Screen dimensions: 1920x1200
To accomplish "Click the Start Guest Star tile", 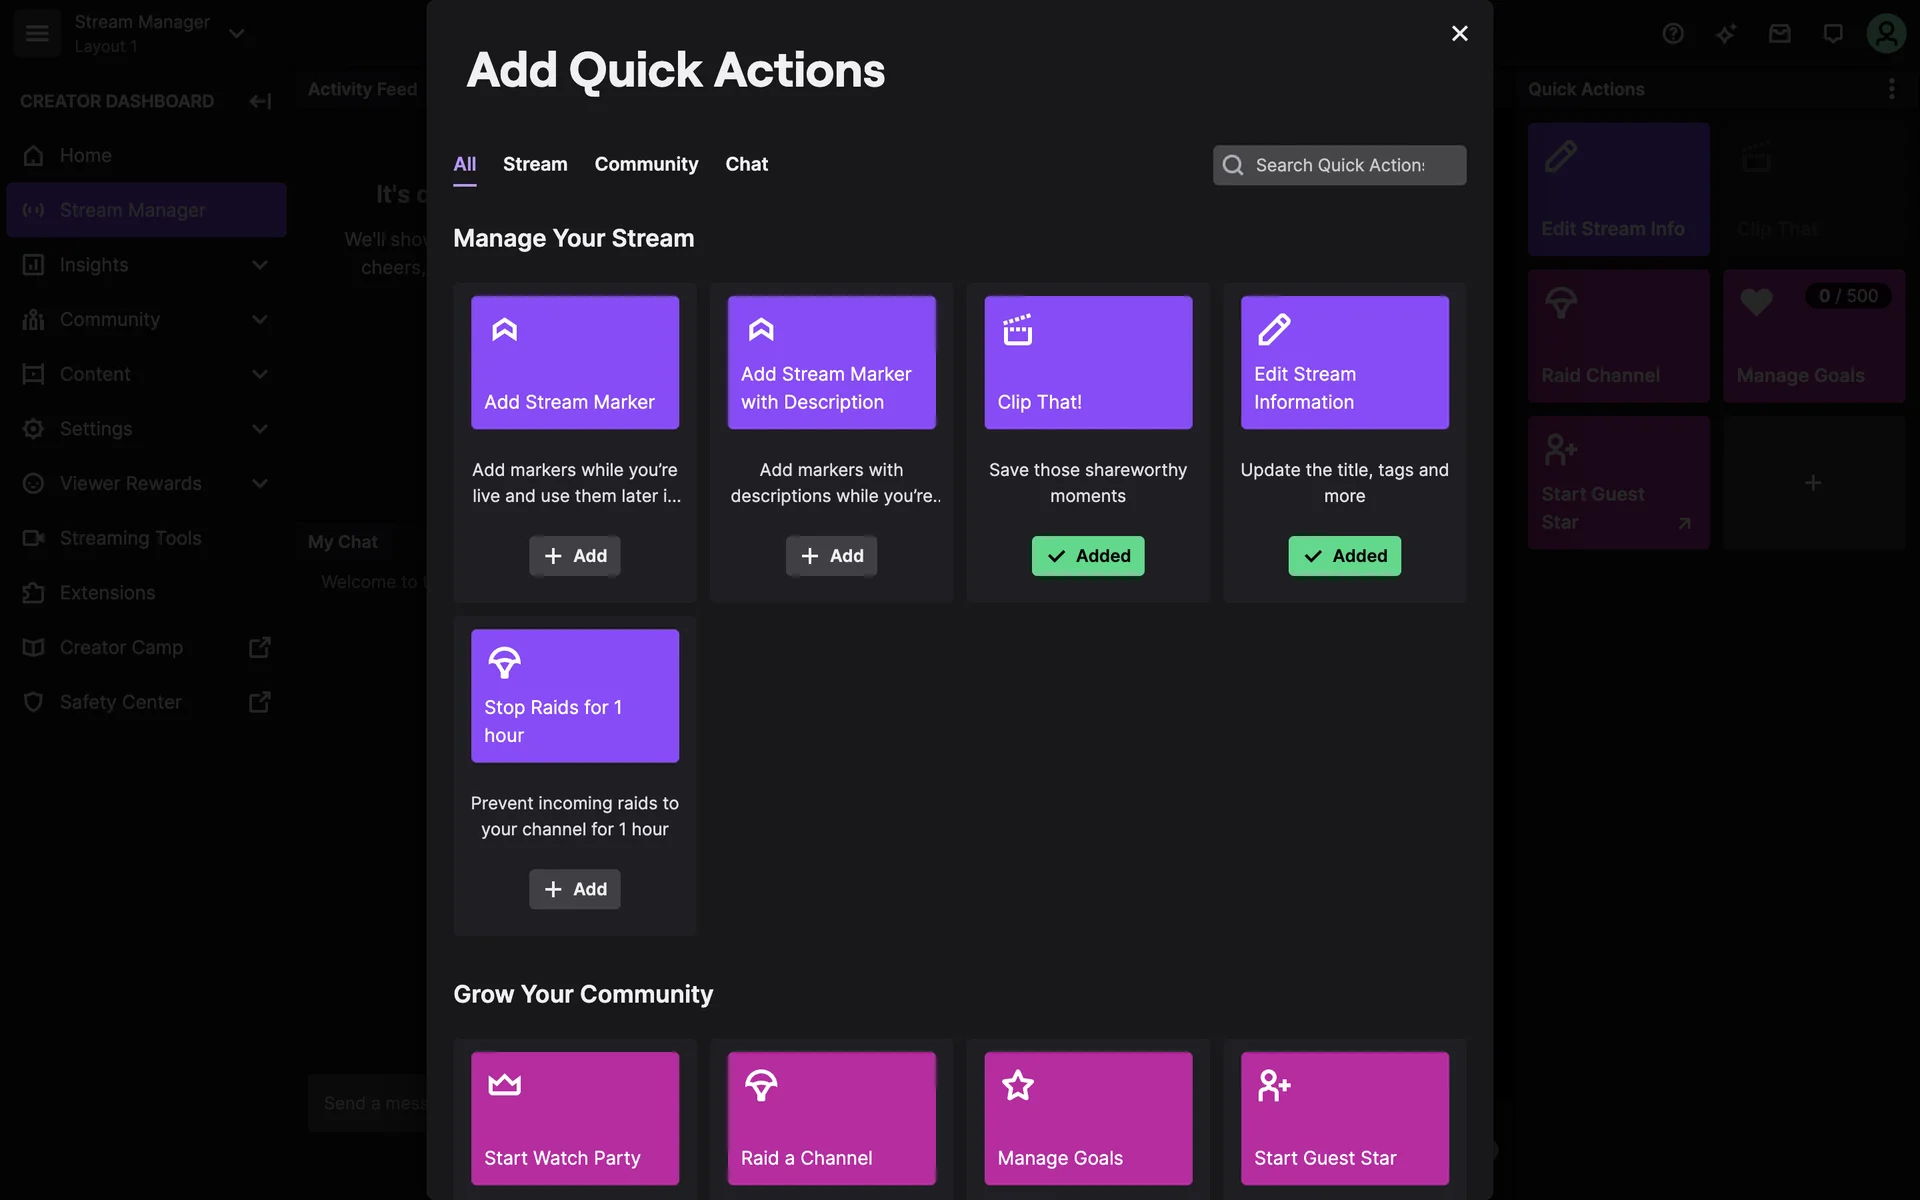I will tap(1344, 1118).
